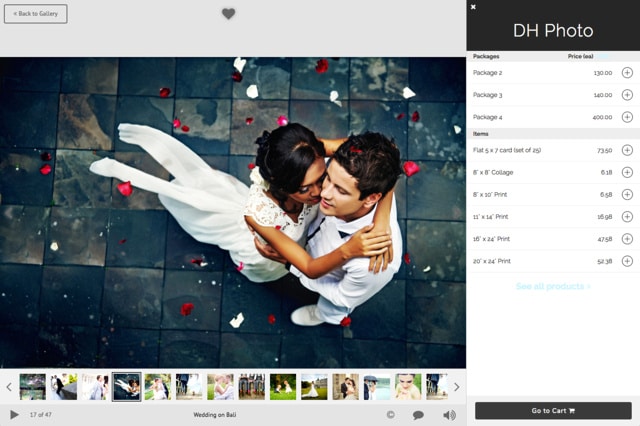Go back to gallery

(36, 14)
